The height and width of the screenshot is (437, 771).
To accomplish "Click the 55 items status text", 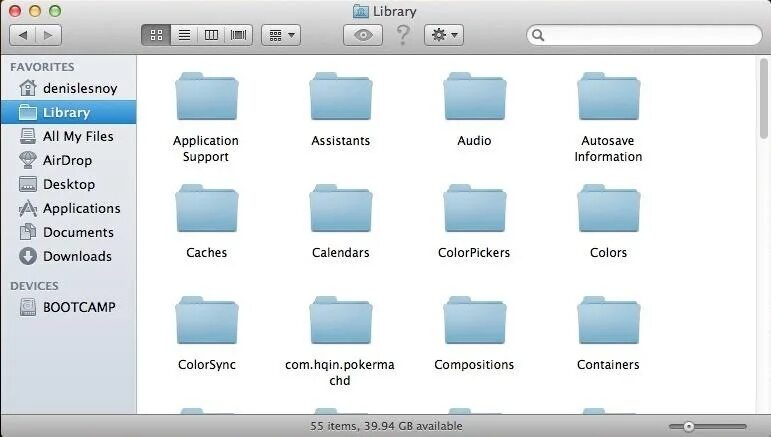I will click(x=386, y=426).
